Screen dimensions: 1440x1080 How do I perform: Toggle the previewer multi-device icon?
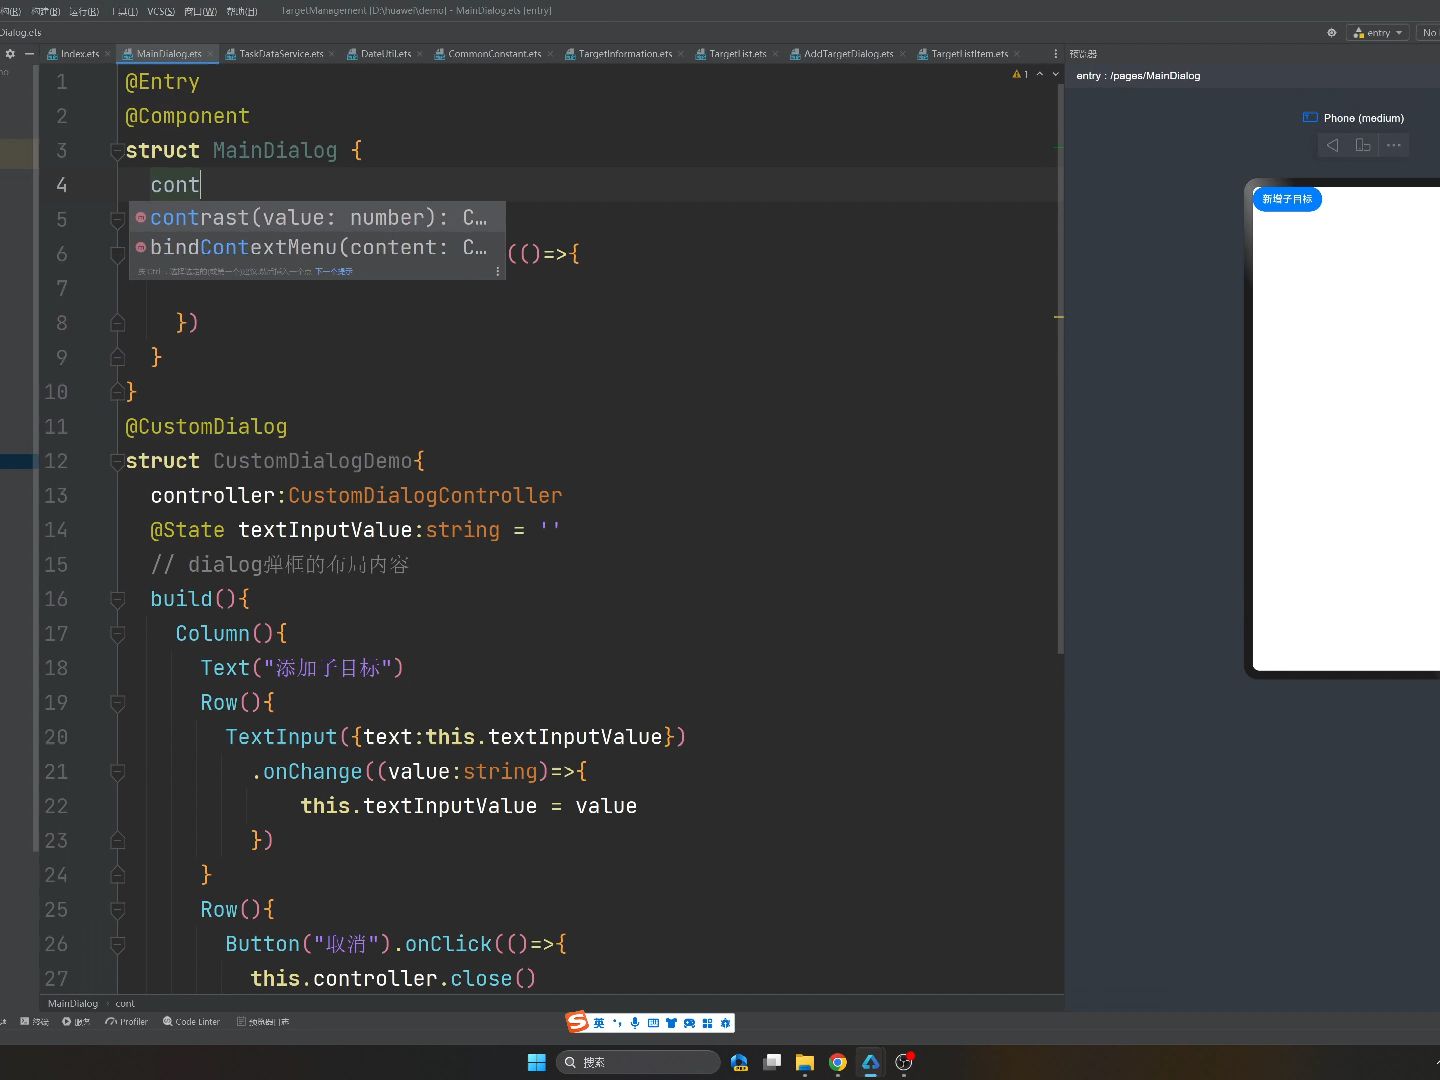click(1362, 145)
